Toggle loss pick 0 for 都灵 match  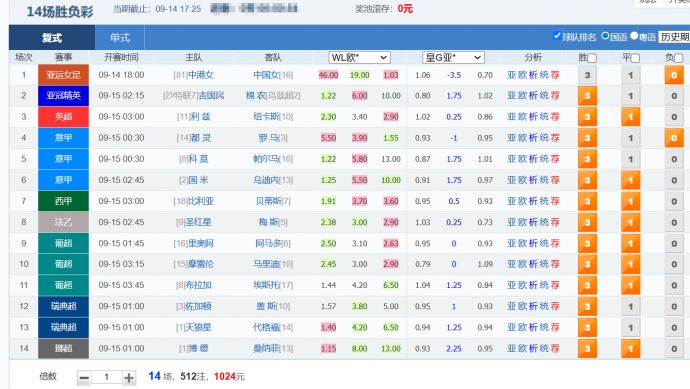[674, 138]
